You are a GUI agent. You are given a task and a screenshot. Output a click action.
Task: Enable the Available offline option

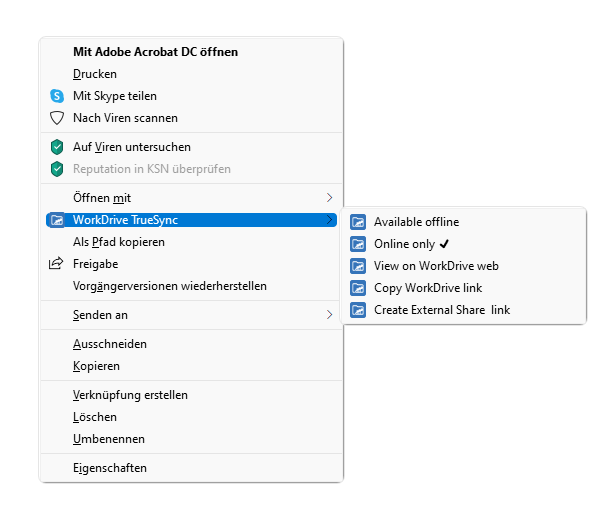tap(463, 222)
